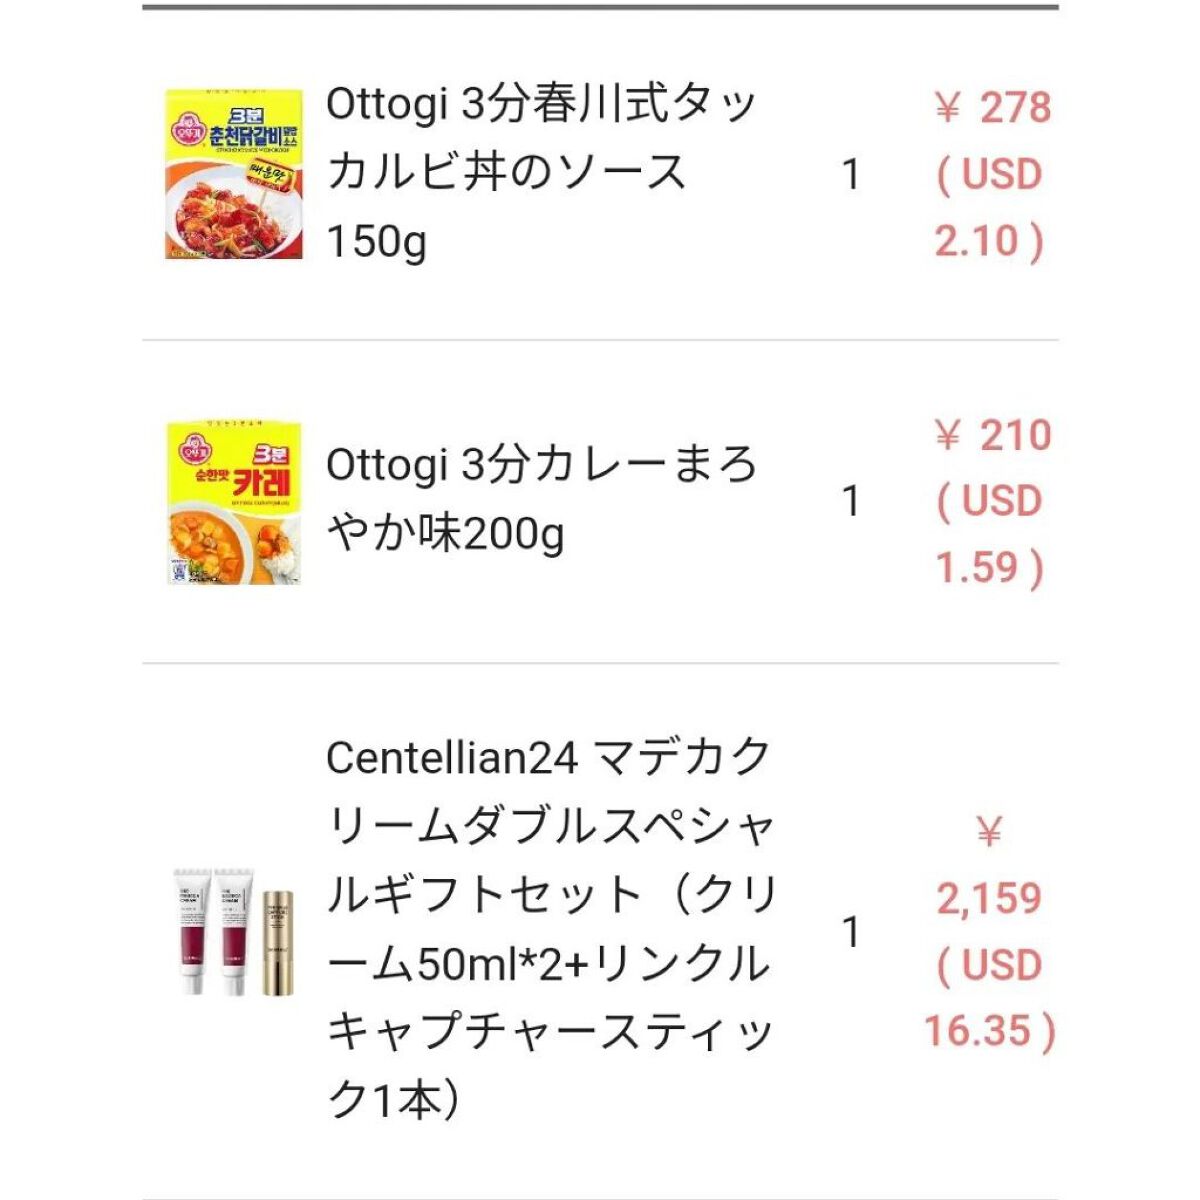Click the USD 2.10 converted price
Viewport: 1200px width, 1200px height.
point(990,208)
